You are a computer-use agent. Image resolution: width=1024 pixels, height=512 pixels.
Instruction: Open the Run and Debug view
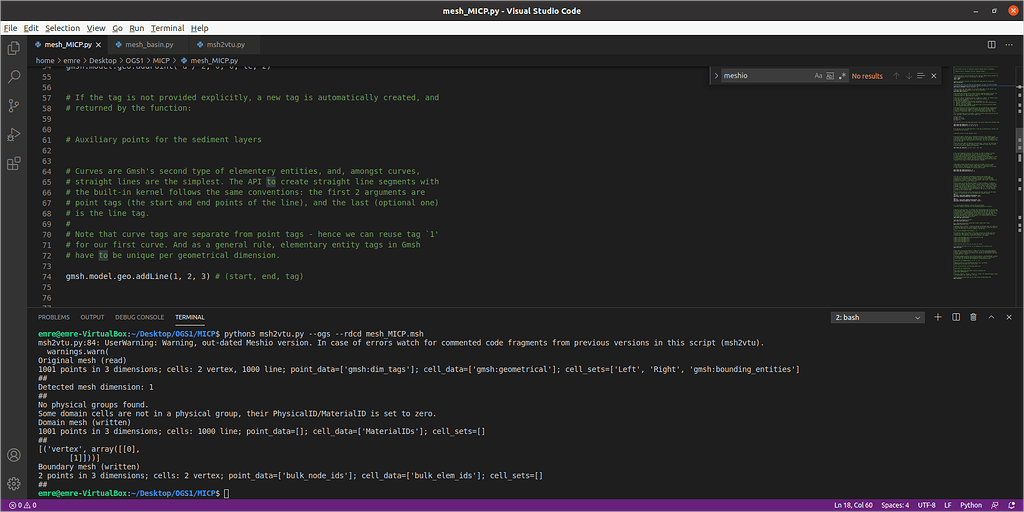pyautogui.click(x=13, y=135)
